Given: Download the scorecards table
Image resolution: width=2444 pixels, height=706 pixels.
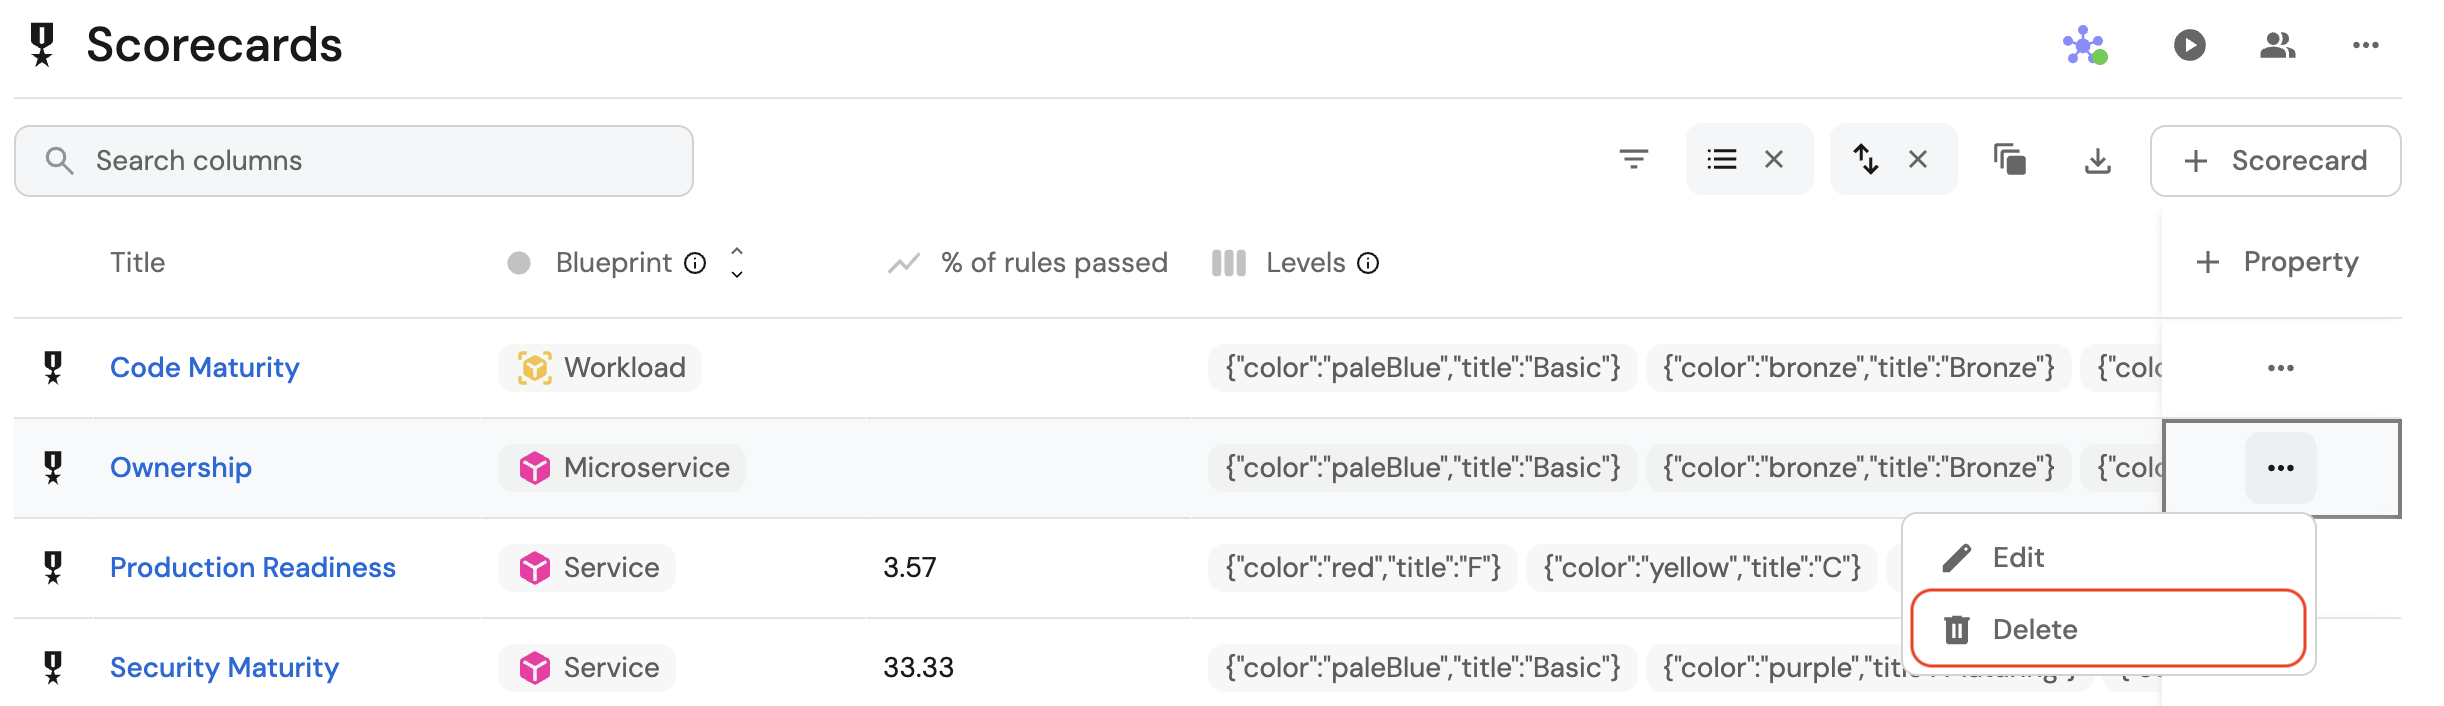Looking at the screenshot, I should click(2097, 161).
